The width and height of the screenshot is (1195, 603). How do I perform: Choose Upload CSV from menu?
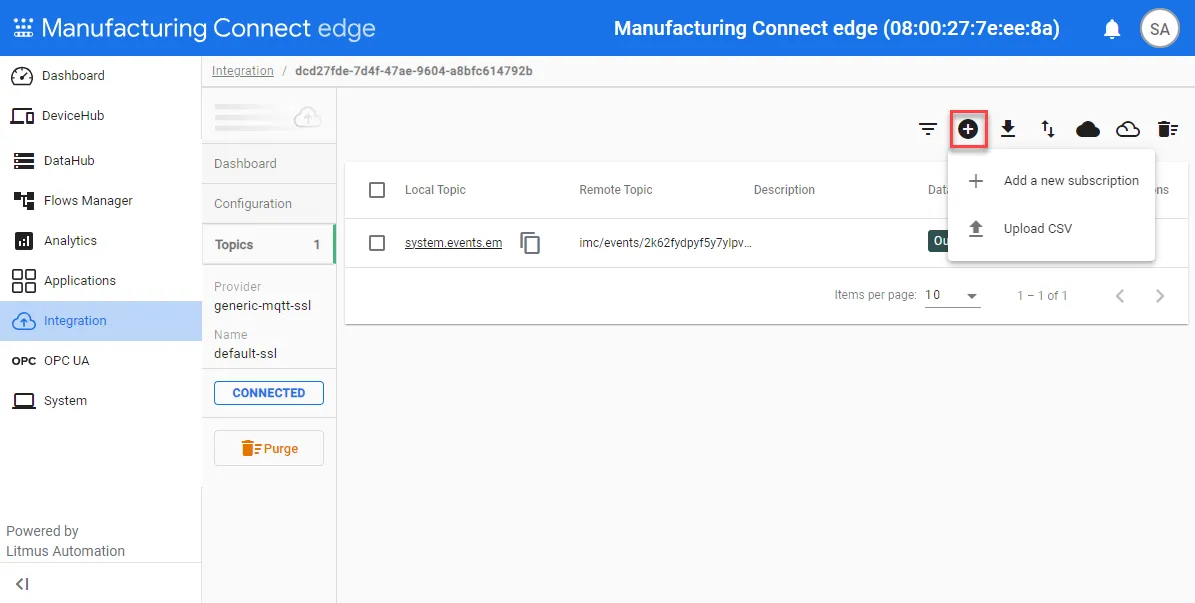point(1052,229)
